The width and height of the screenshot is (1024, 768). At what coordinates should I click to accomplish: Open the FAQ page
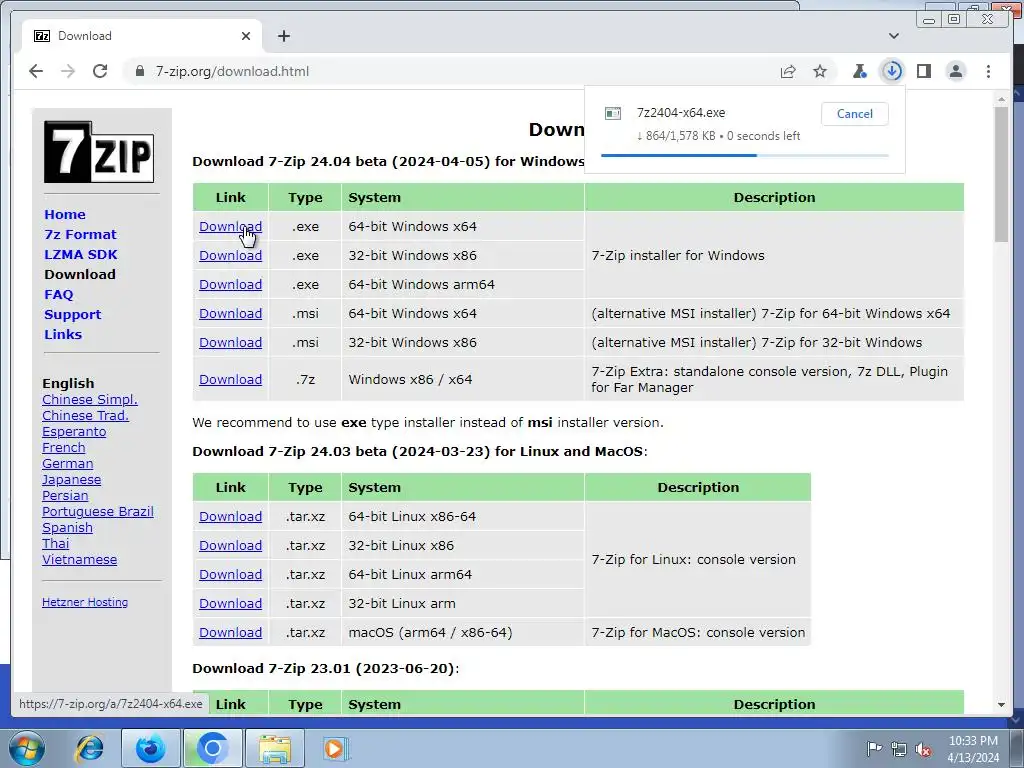click(59, 295)
